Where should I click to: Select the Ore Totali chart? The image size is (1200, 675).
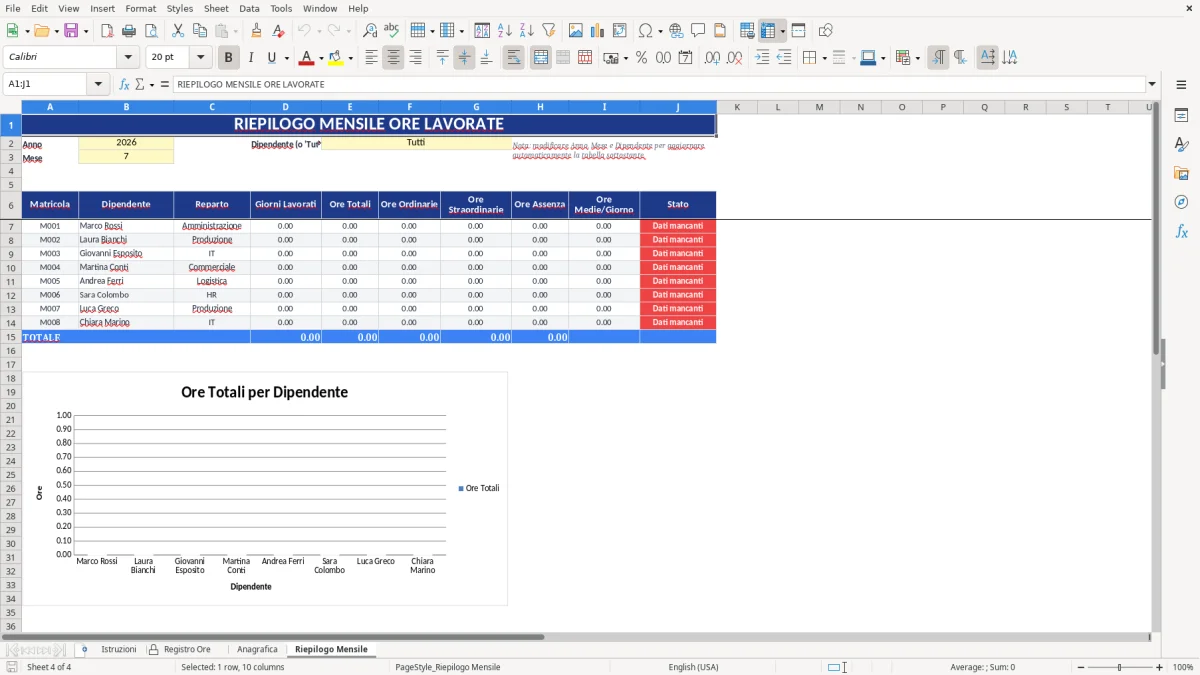point(265,488)
